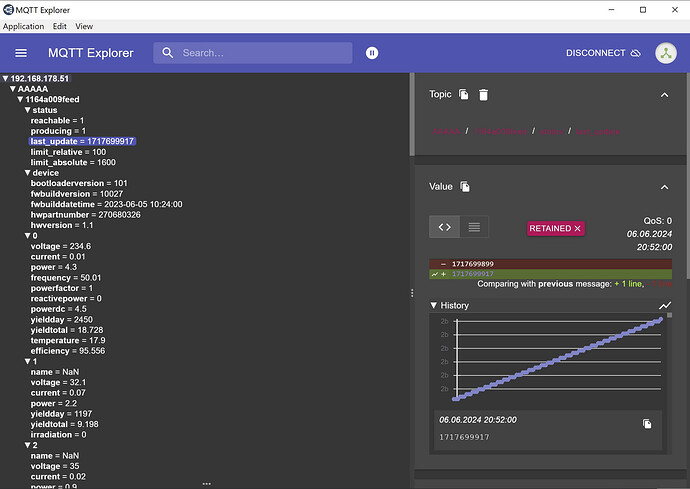Screen dimensions: 690x489
Task: Collapse the 192.168.178.51 root node
Action: tap(5, 78)
